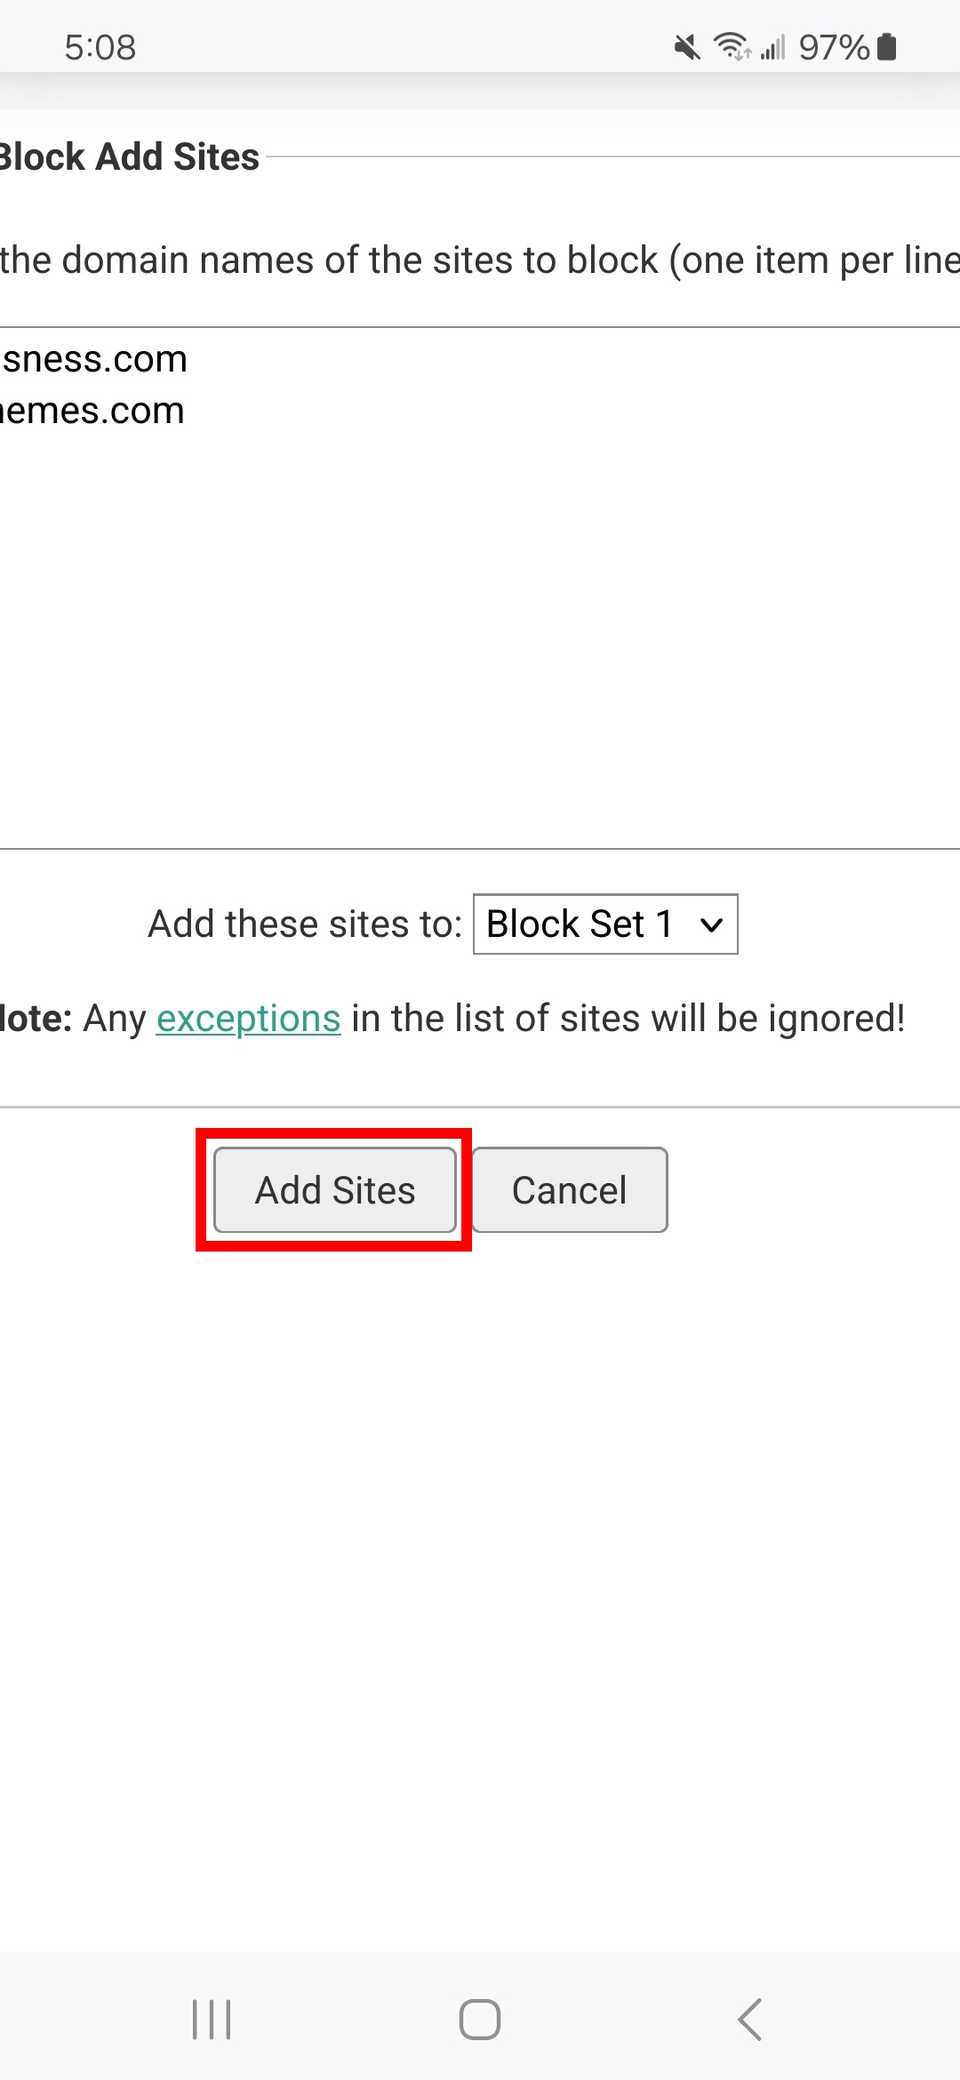960x2080 pixels.
Task: Click the Add Sites button
Action: pyautogui.click(x=335, y=1190)
